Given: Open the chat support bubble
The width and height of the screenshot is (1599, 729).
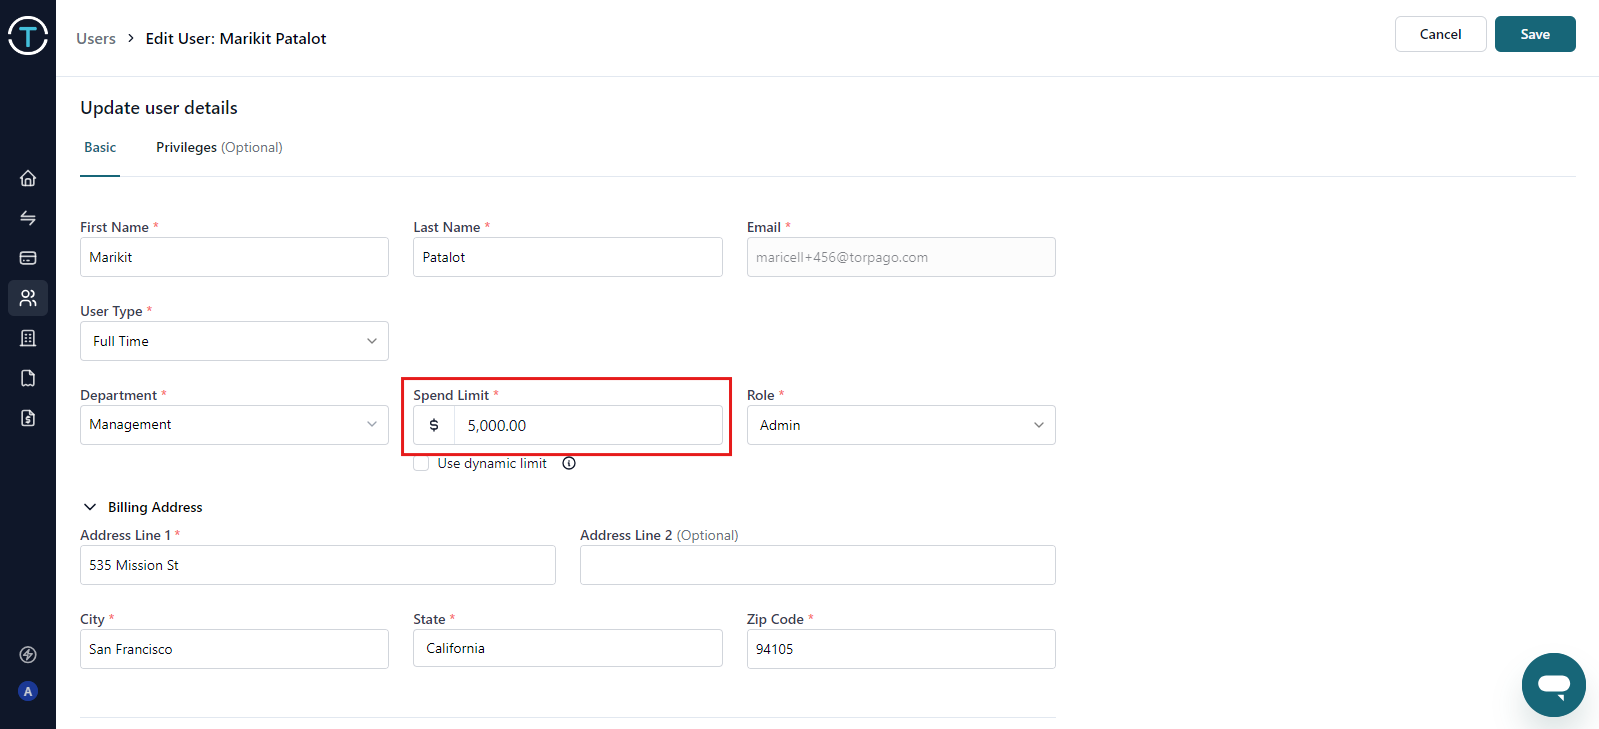Looking at the screenshot, I should (1553, 685).
